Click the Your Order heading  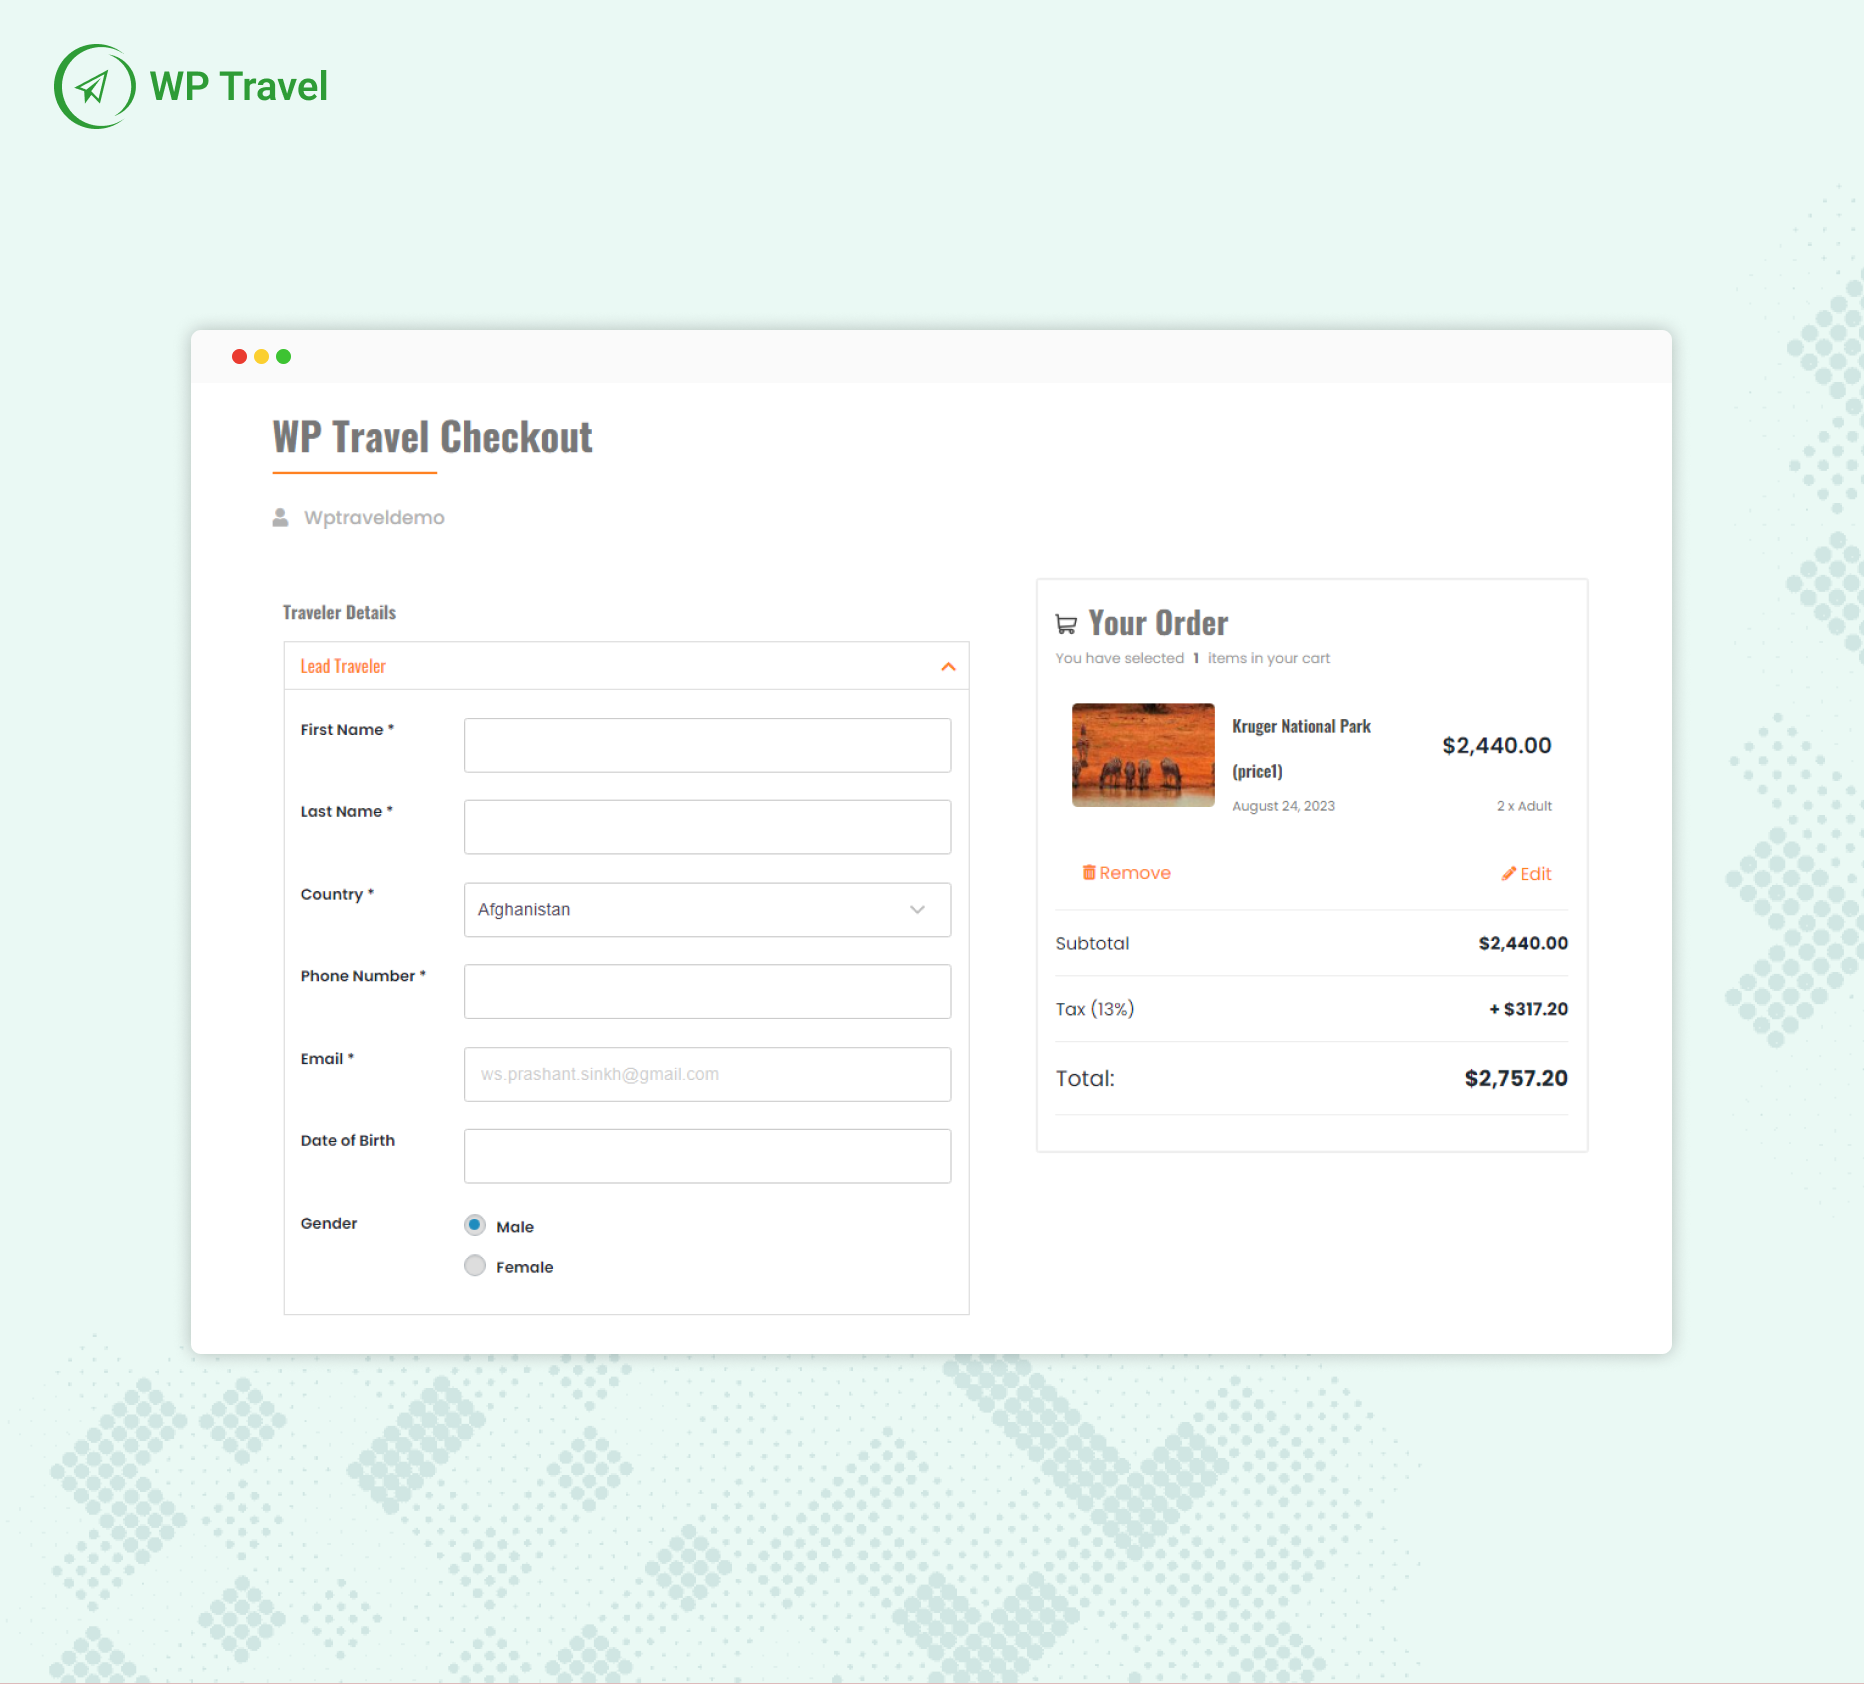1158,623
